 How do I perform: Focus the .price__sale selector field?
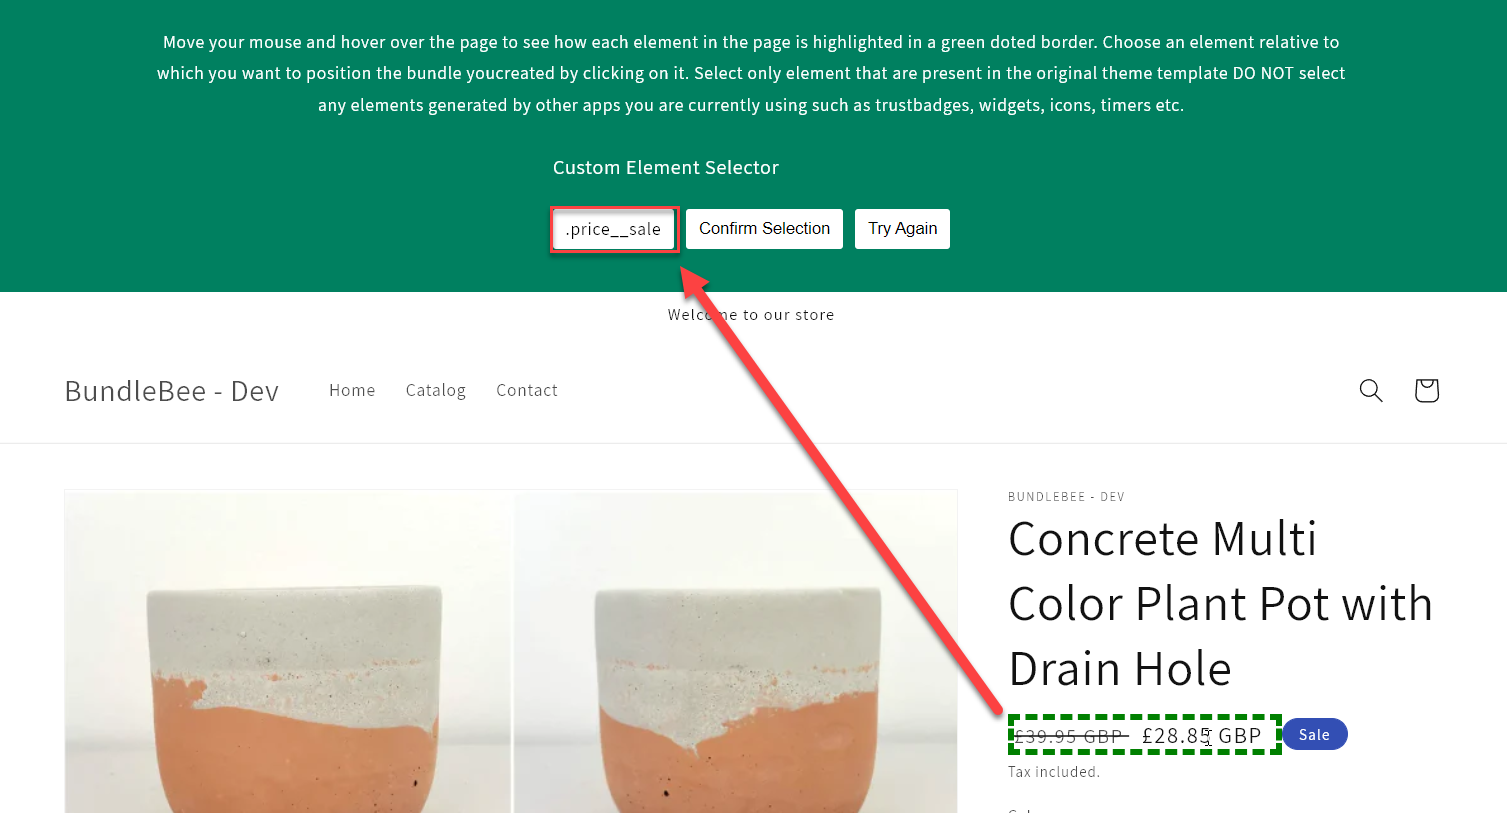pos(614,229)
